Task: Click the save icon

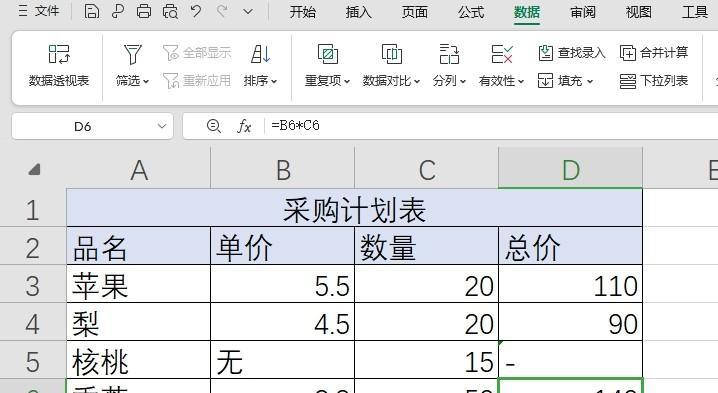Action: tap(92, 11)
